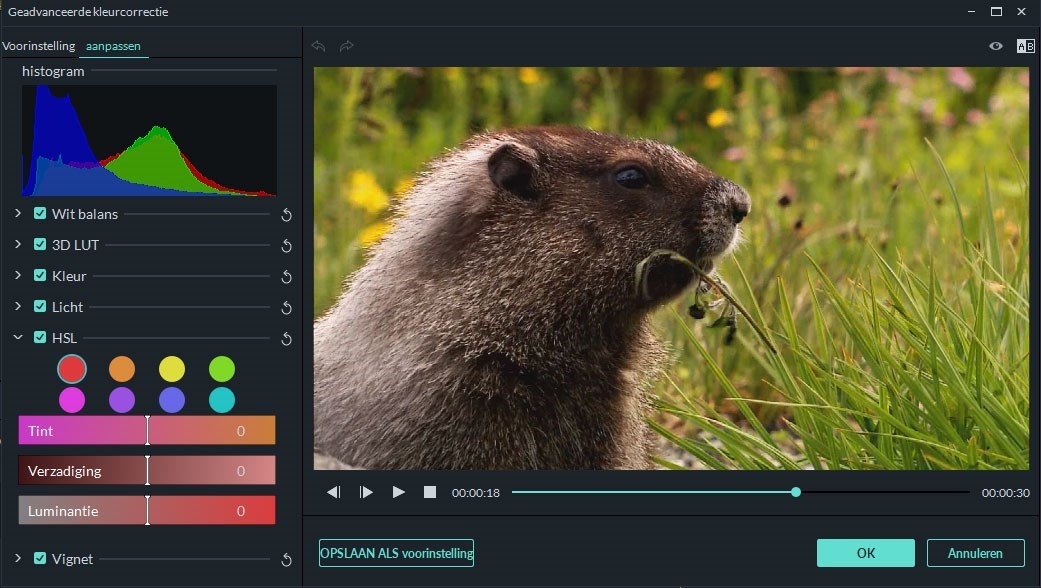
Task: Choose the blue HSL color swatch
Action: pos(172,400)
